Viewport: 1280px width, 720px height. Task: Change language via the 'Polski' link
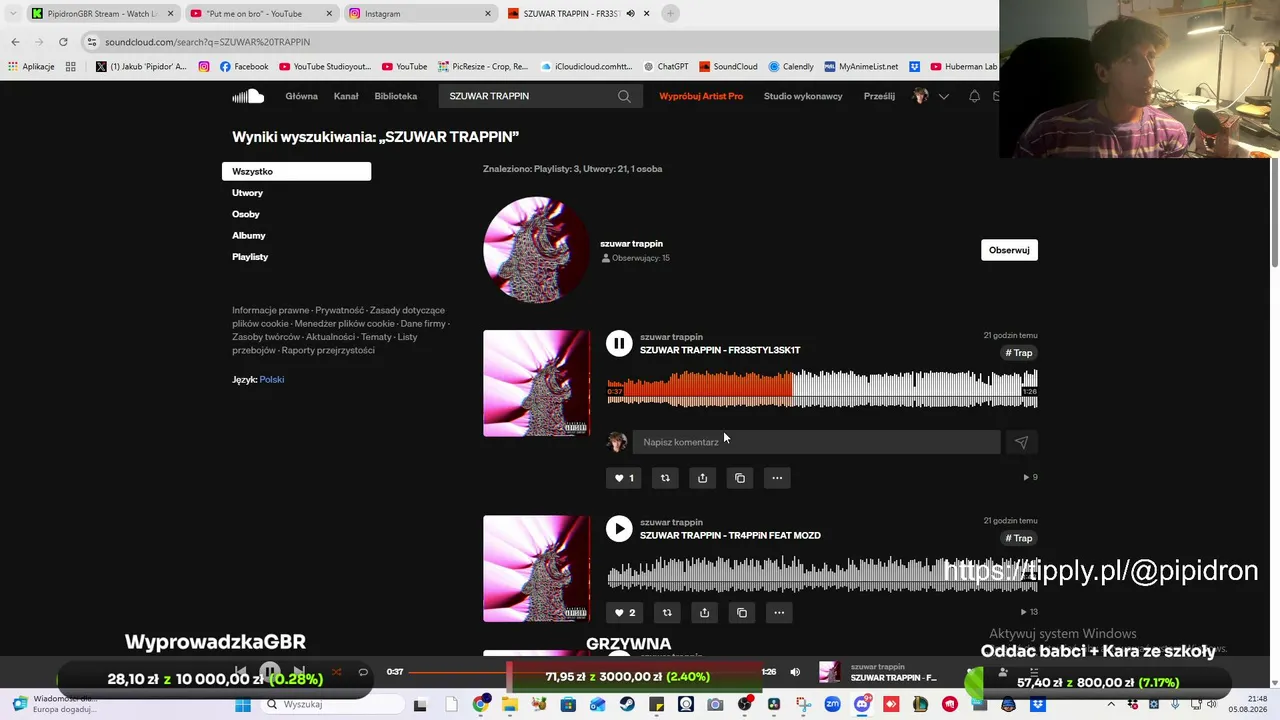[272, 380]
